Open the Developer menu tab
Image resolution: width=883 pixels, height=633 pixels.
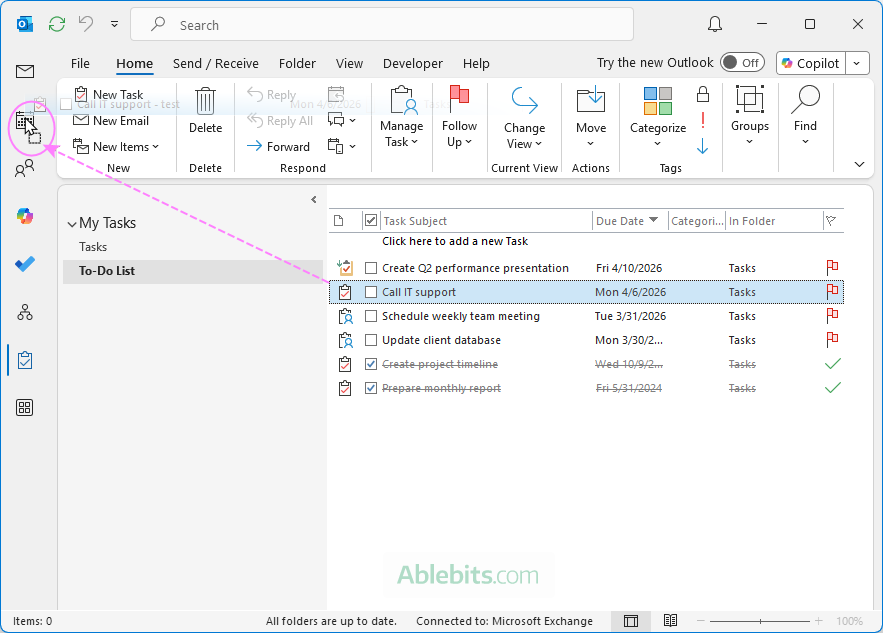pos(412,63)
